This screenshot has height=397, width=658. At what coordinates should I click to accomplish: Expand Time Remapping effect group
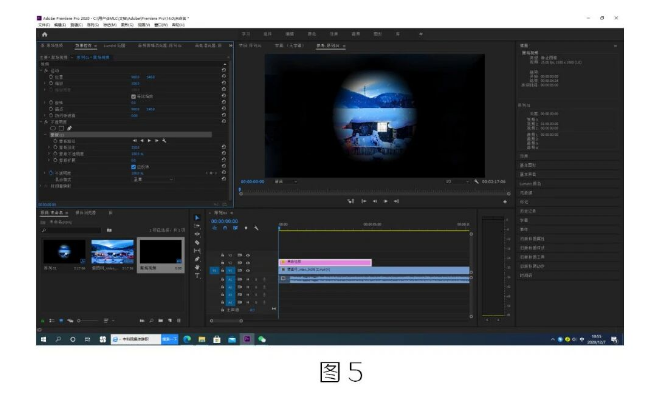click(x=41, y=186)
